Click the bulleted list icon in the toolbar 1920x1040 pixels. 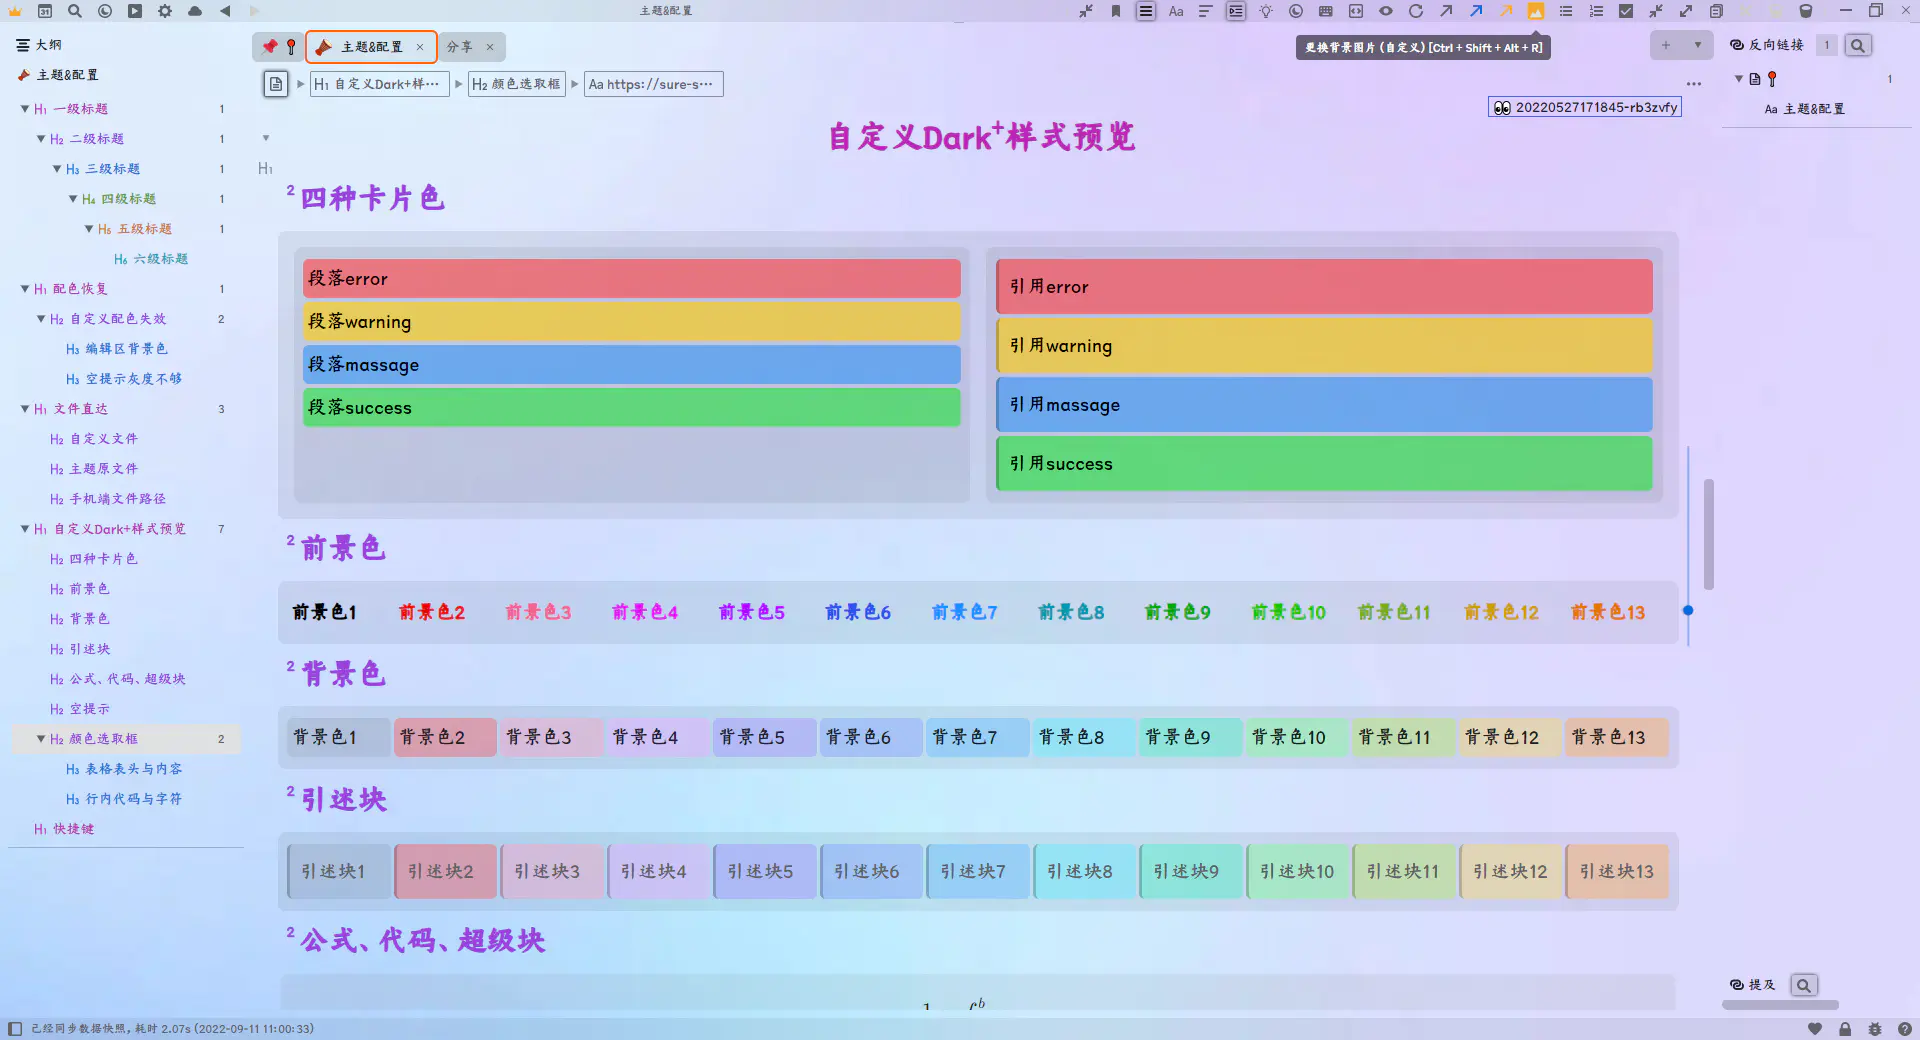(x=1566, y=11)
